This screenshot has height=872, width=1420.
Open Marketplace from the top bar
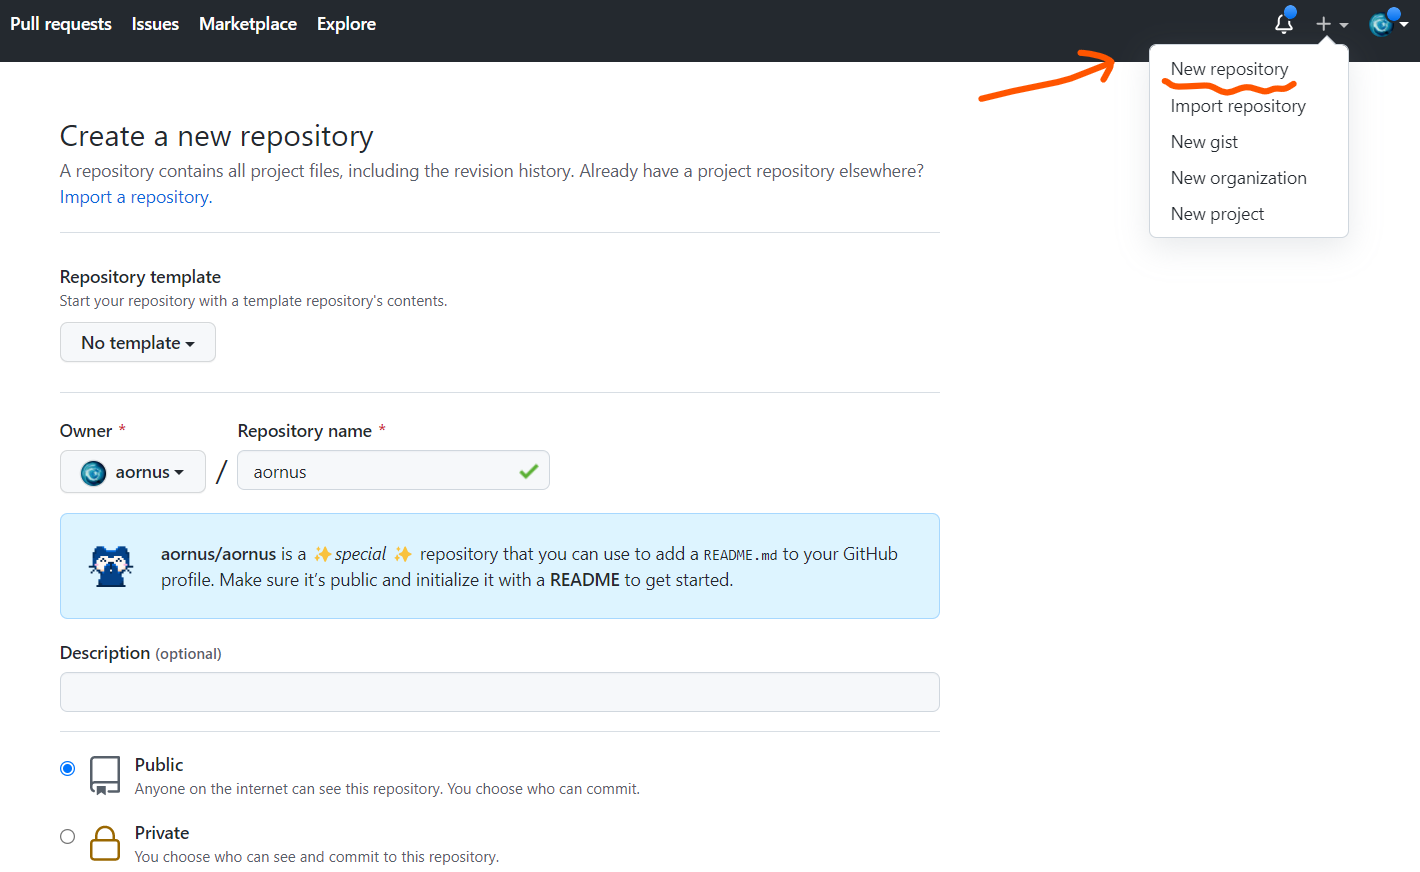coord(248,24)
